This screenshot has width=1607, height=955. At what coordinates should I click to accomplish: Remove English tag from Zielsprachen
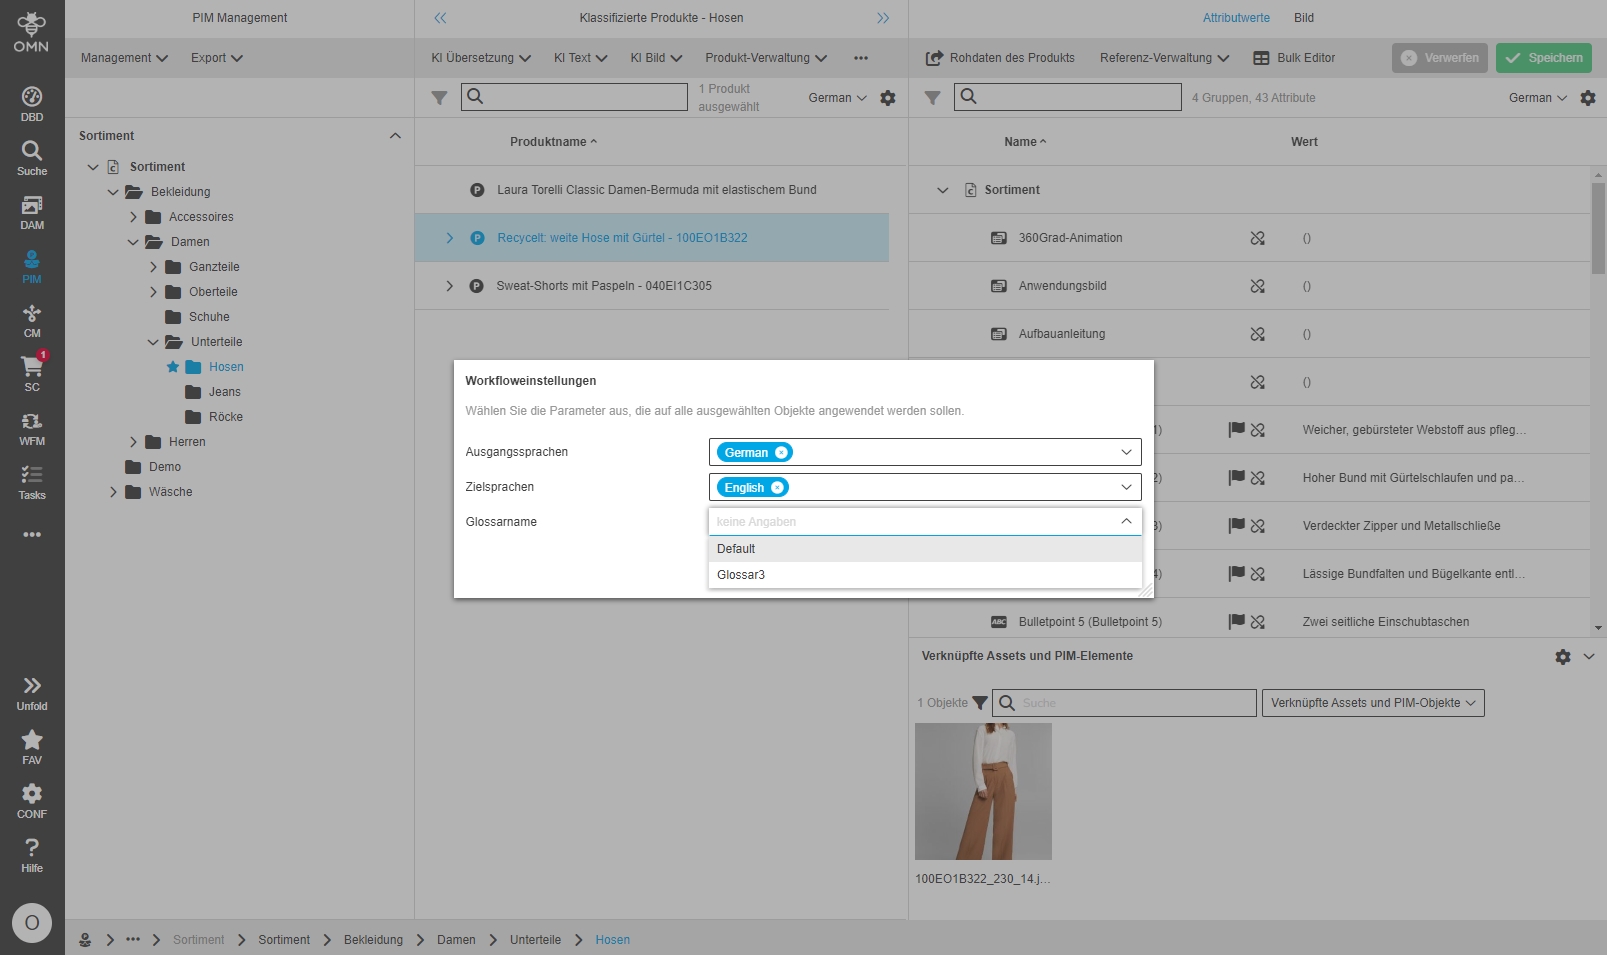777,488
